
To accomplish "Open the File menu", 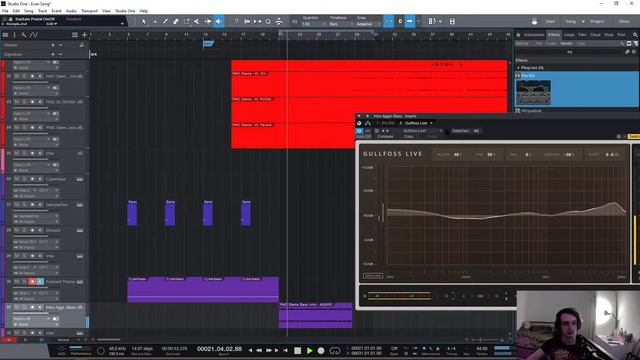I will click(5, 11).
